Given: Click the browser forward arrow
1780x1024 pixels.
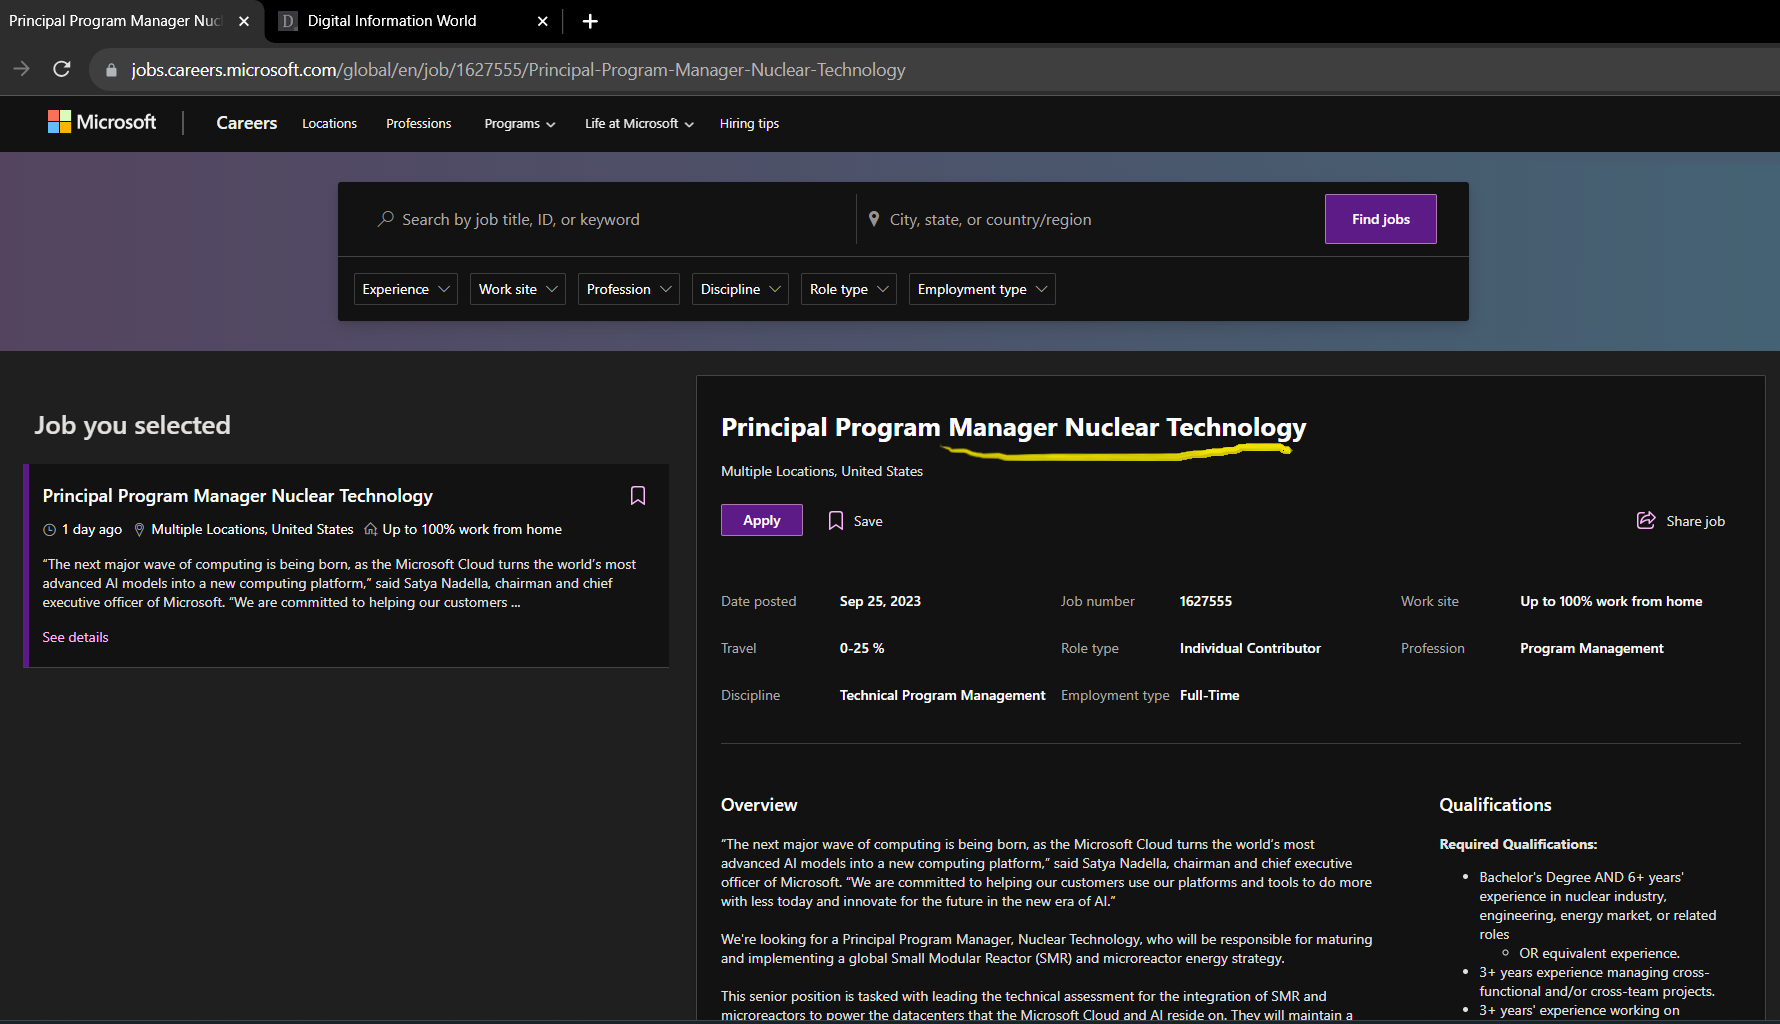Looking at the screenshot, I should (x=21, y=69).
